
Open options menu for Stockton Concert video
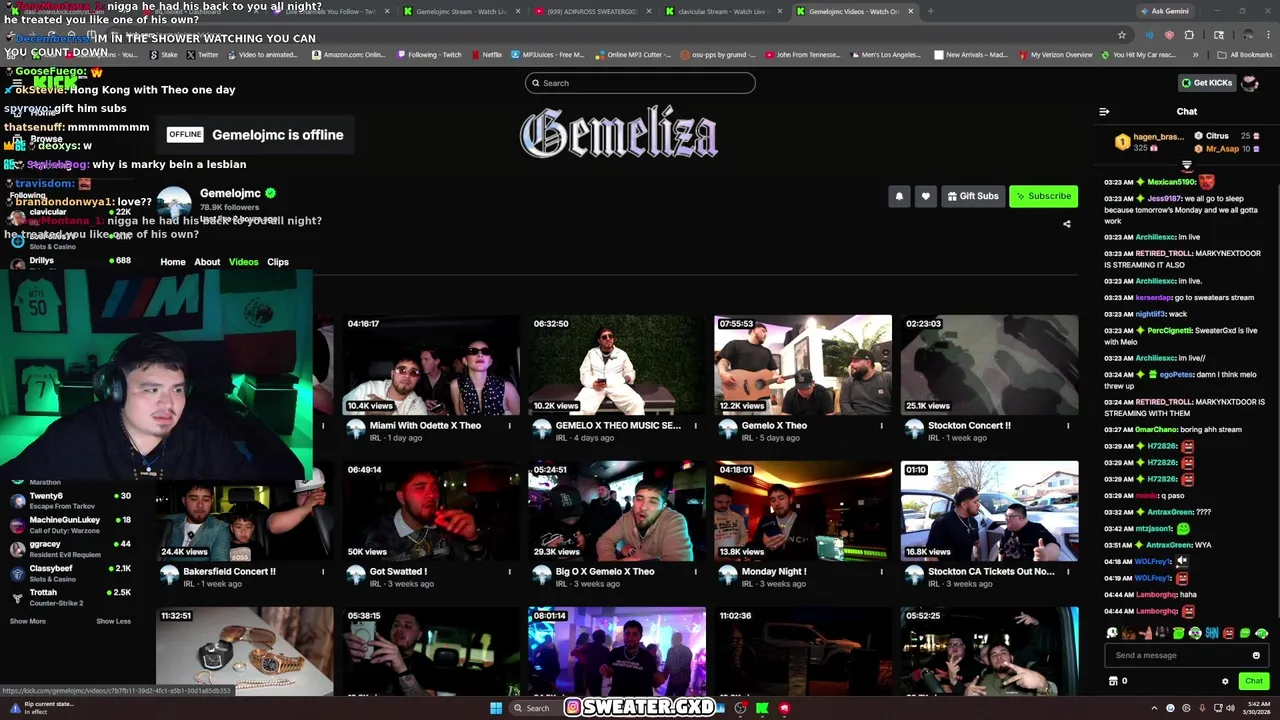(x=1067, y=426)
